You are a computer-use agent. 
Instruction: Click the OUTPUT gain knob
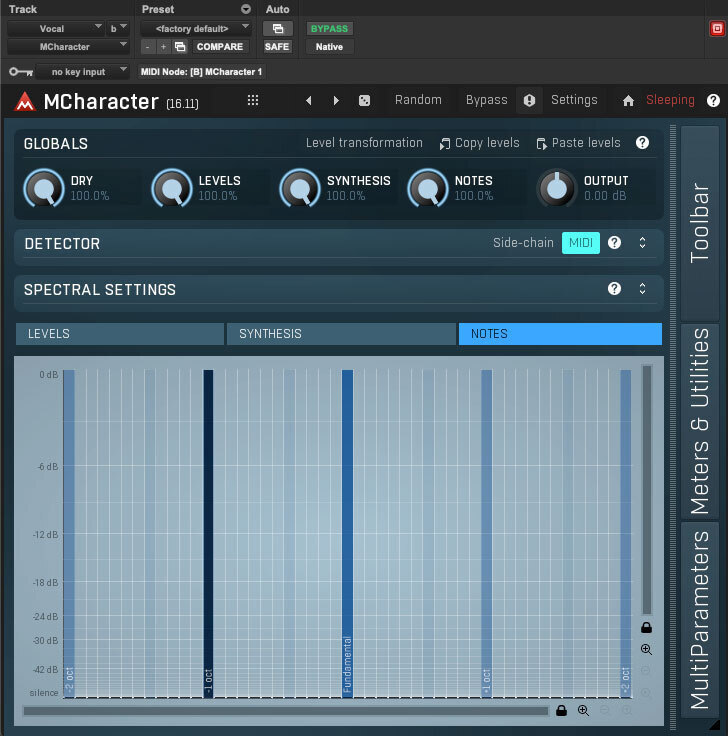(557, 189)
